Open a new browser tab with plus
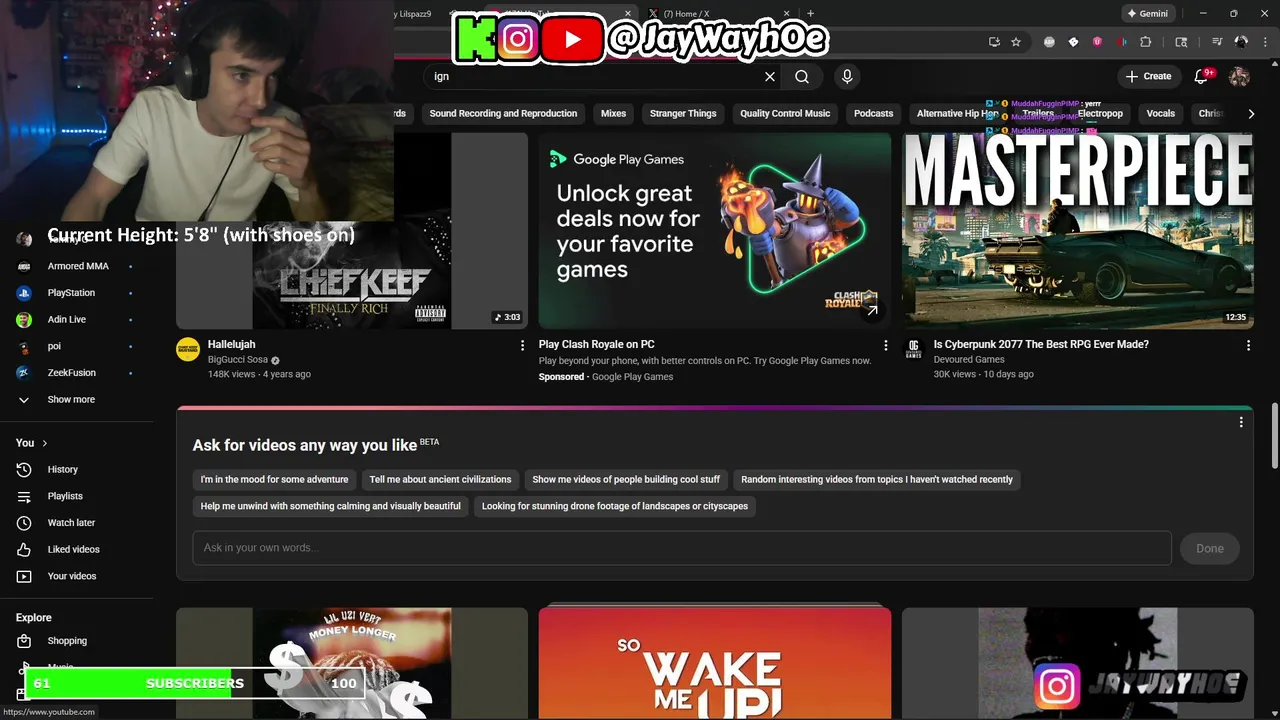This screenshot has height=720, width=1280. coord(810,14)
